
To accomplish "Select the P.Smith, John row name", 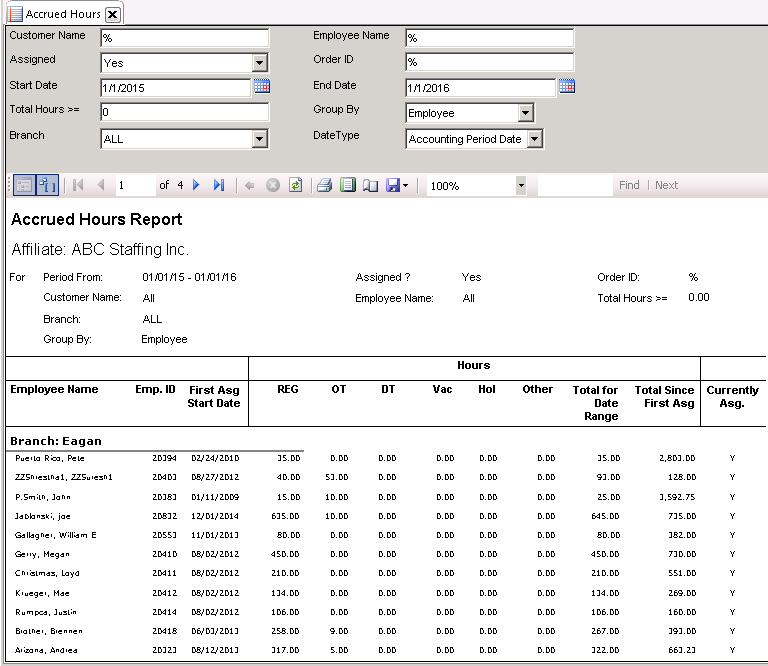I will click(x=43, y=497).
